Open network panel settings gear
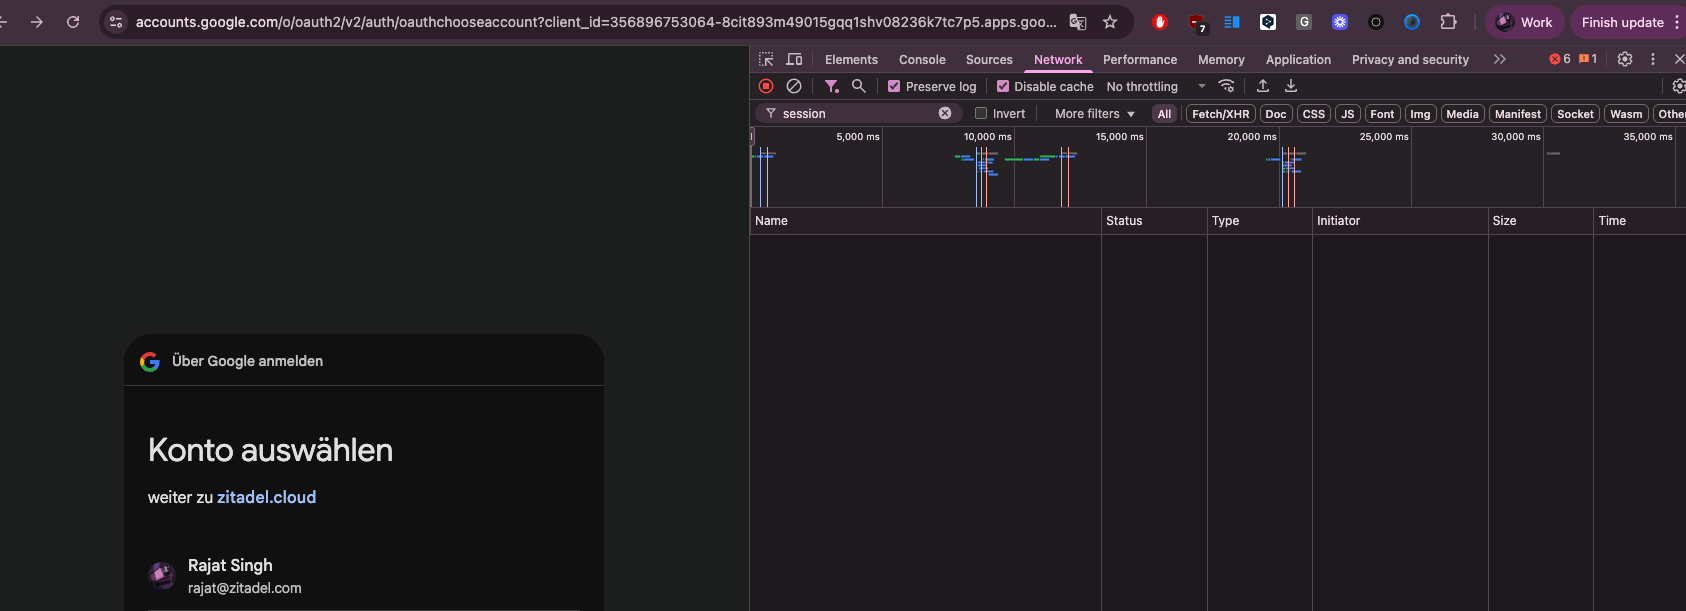The width and height of the screenshot is (1686, 611). pyautogui.click(x=1678, y=86)
